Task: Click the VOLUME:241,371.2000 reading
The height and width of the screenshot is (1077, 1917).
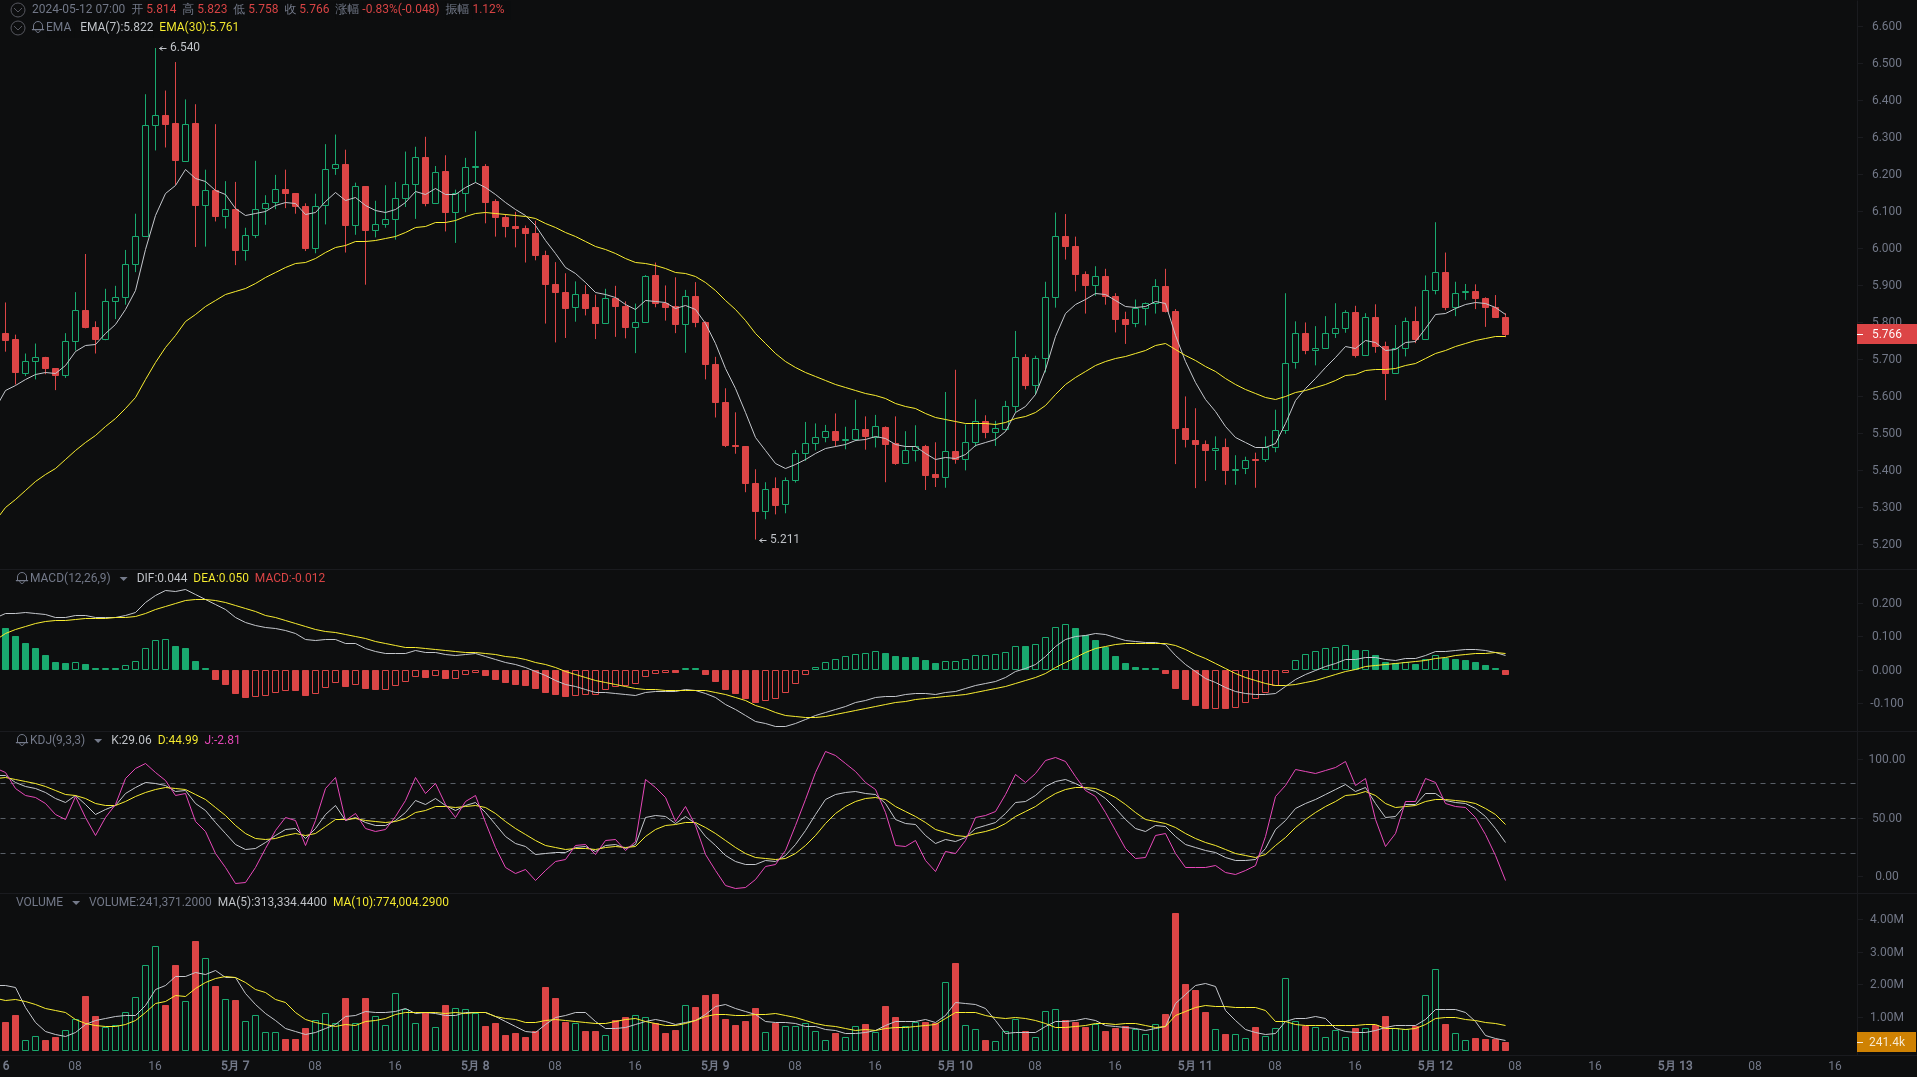Action: pyautogui.click(x=150, y=902)
